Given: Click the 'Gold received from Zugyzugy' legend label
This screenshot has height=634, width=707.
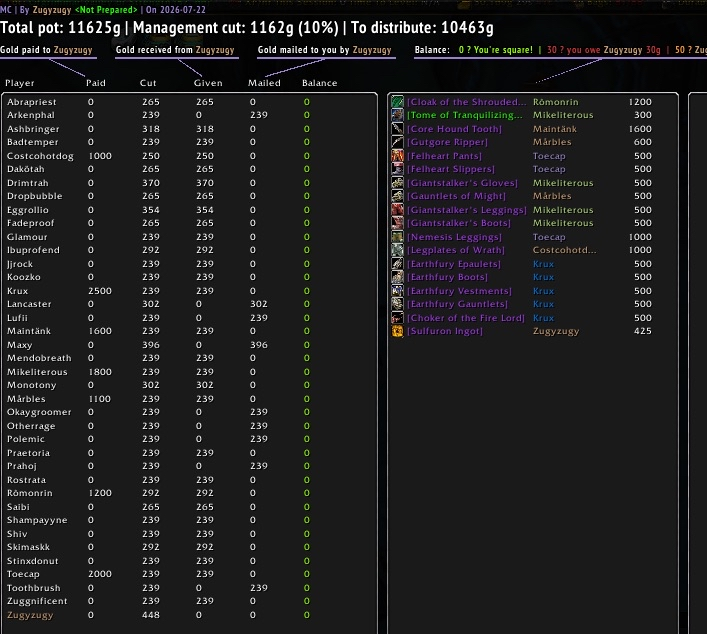Looking at the screenshot, I should pos(175,50).
